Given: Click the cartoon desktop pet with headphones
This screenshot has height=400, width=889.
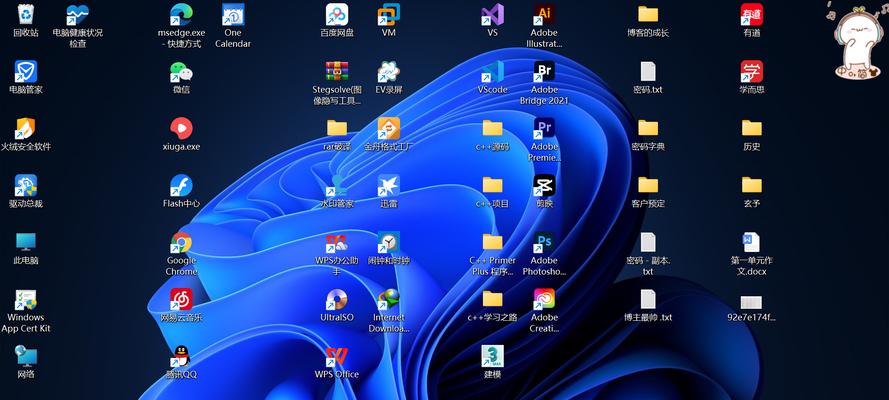Looking at the screenshot, I should [x=856, y=41].
